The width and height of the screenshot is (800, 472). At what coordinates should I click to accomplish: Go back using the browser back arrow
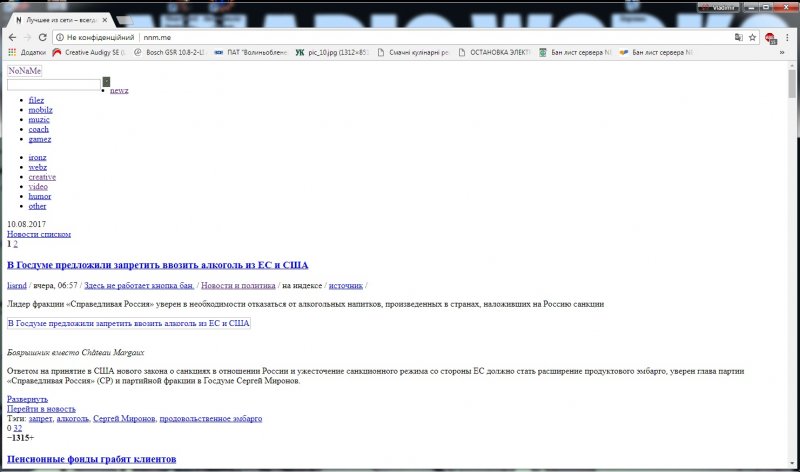[x=12, y=37]
